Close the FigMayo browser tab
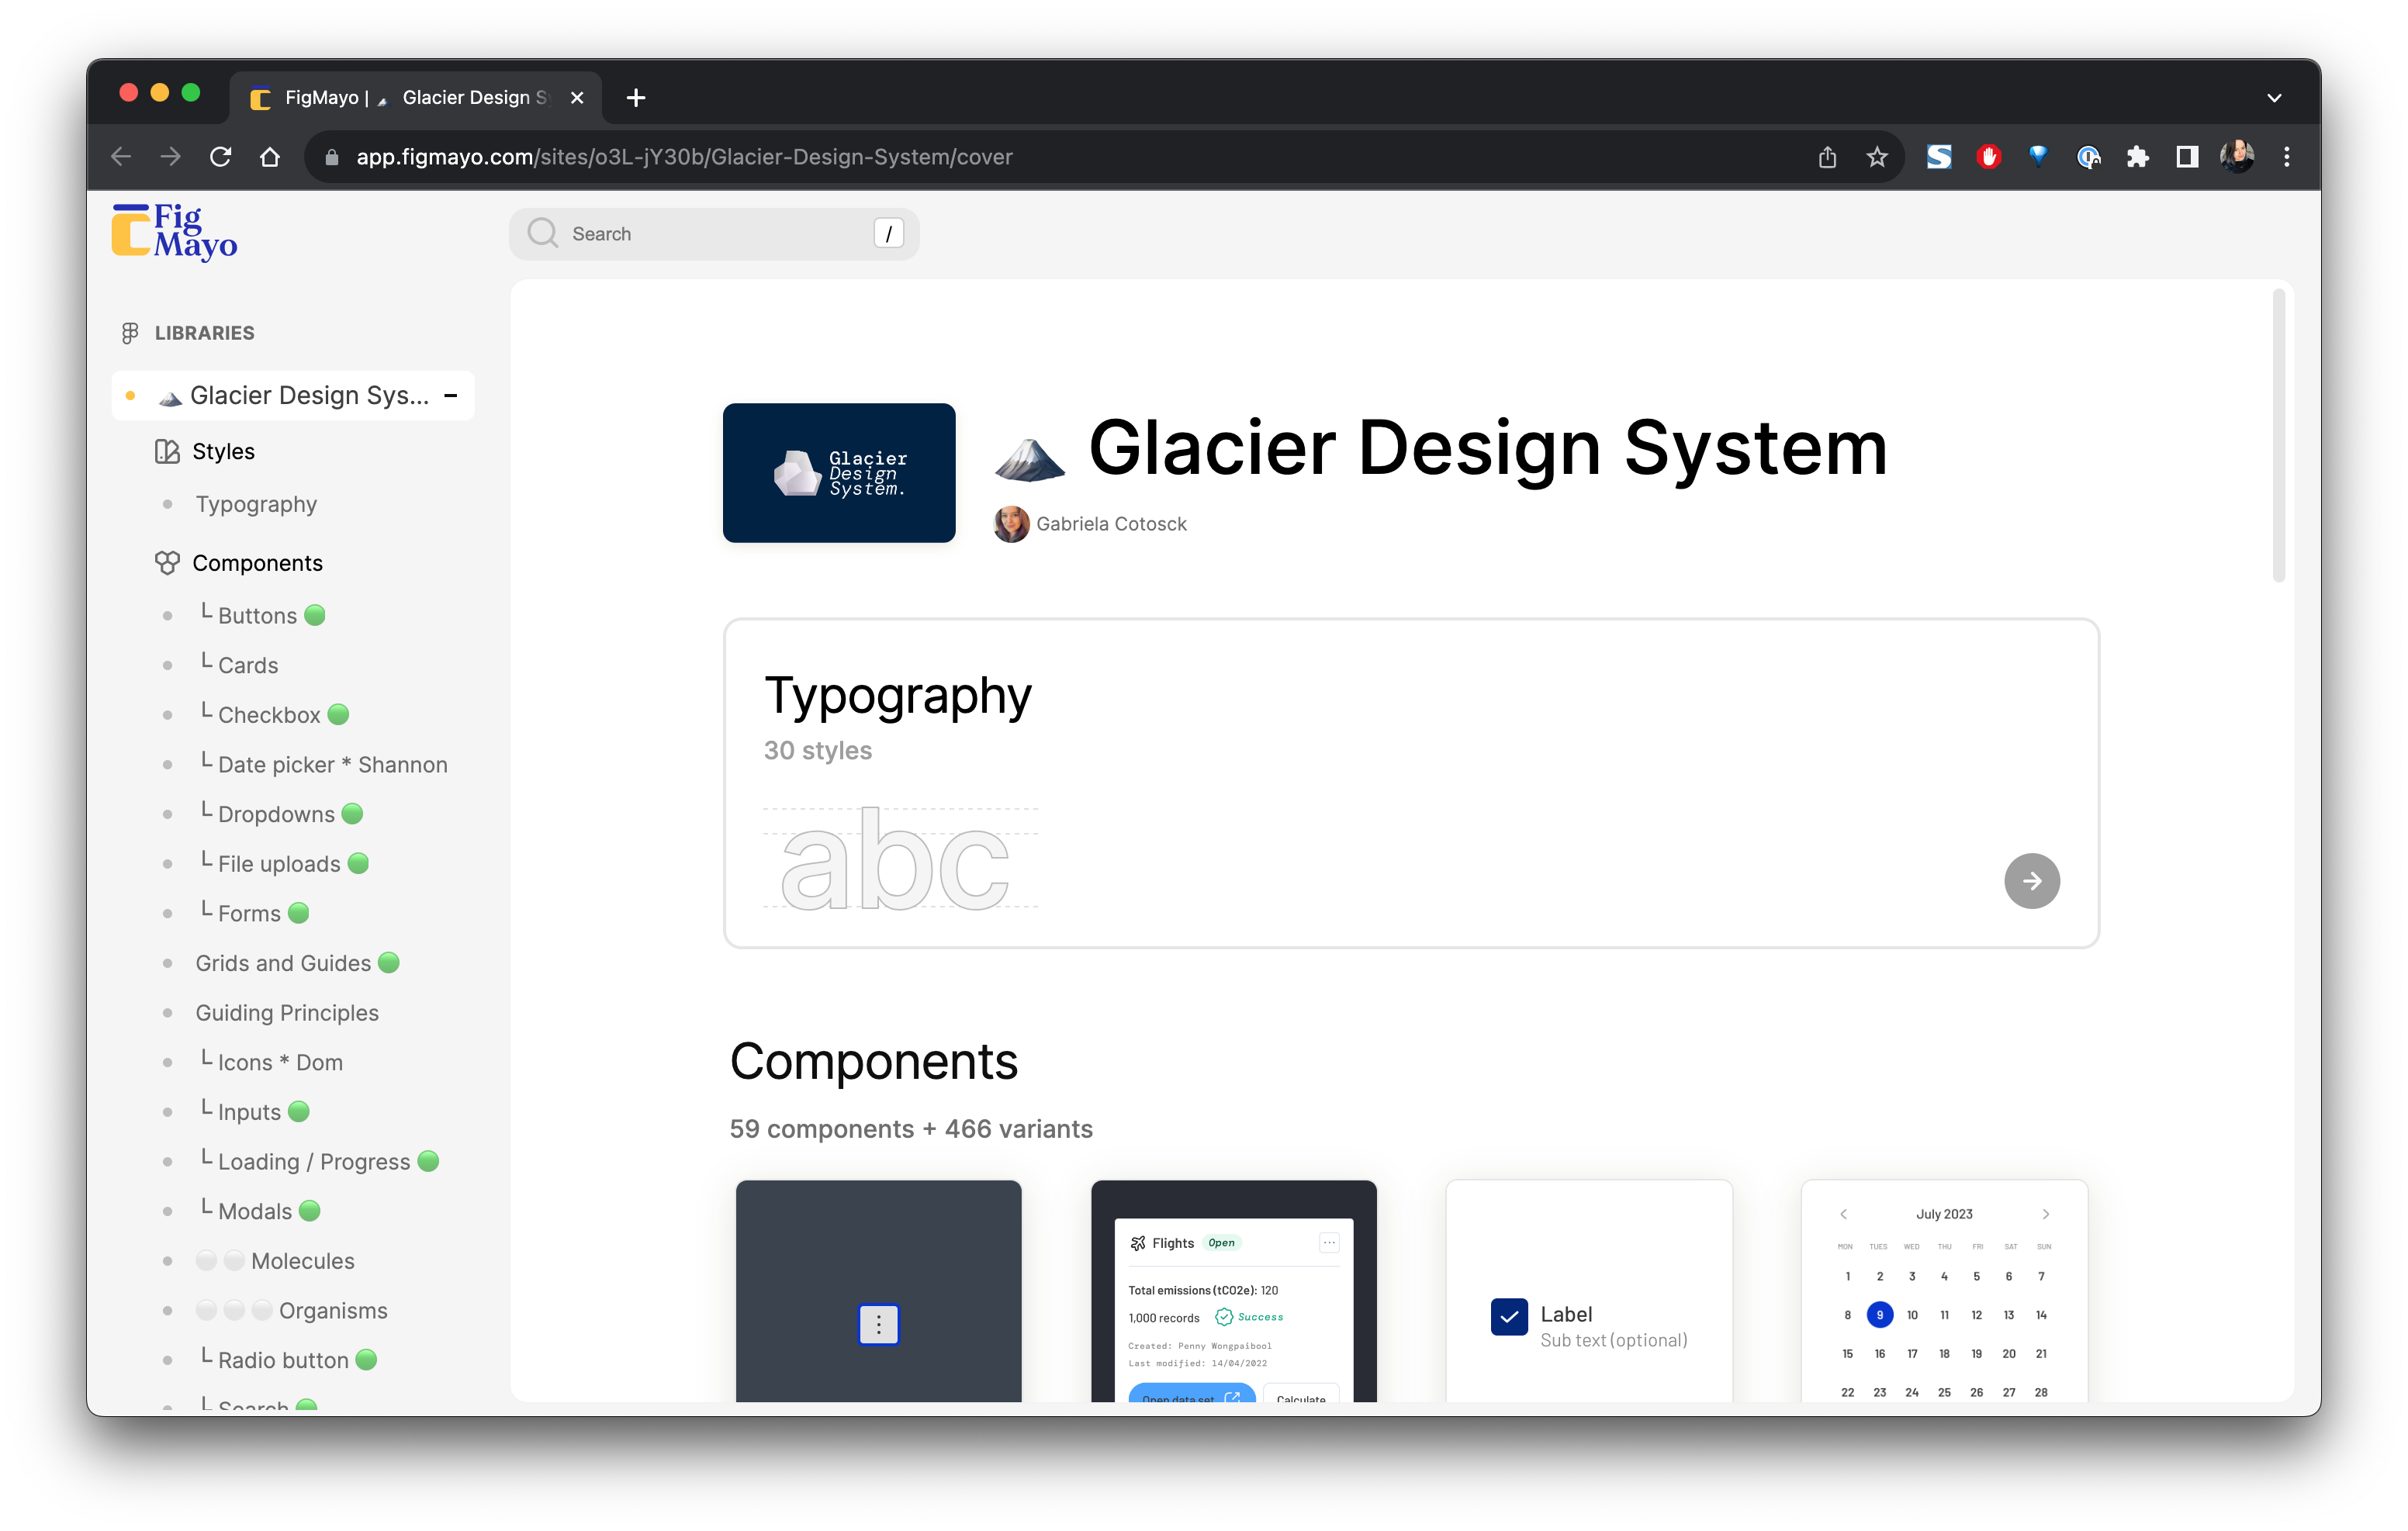This screenshot has width=2408, height=1531. pos(577,98)
